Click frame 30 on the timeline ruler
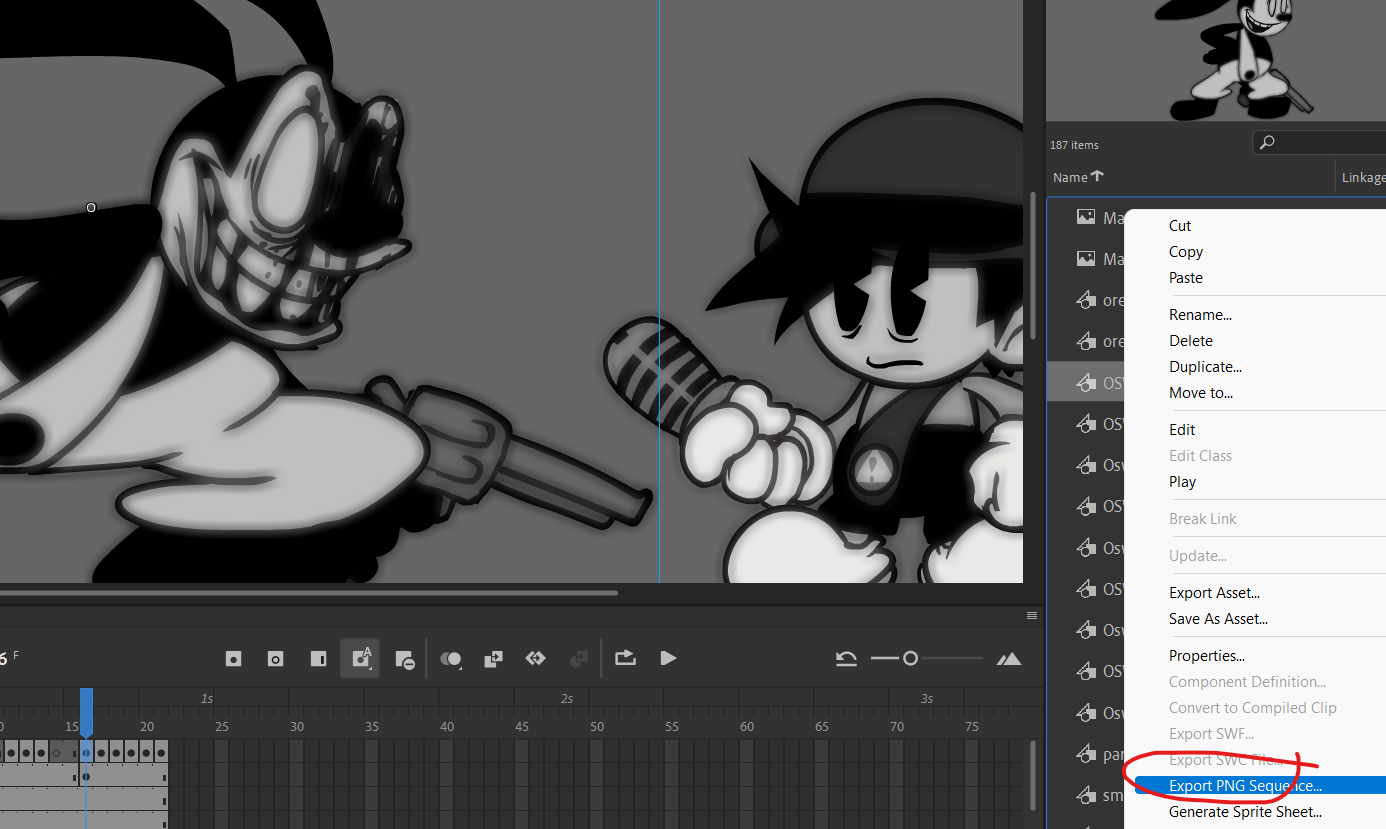 [x=297, y=726]
